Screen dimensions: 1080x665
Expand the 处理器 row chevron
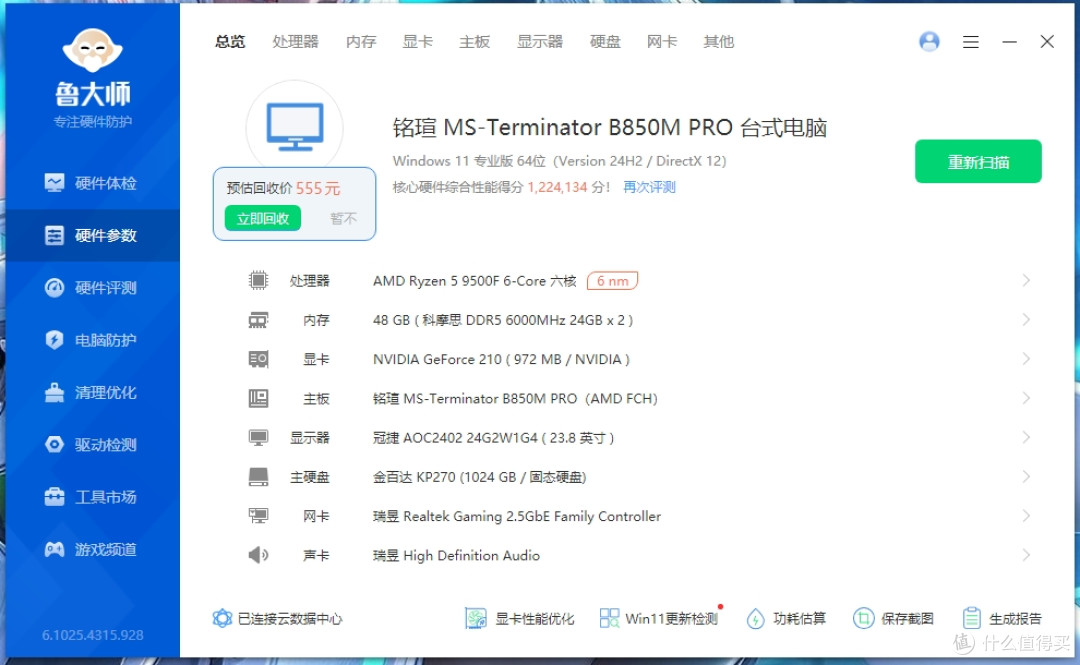coord(1026,280)
